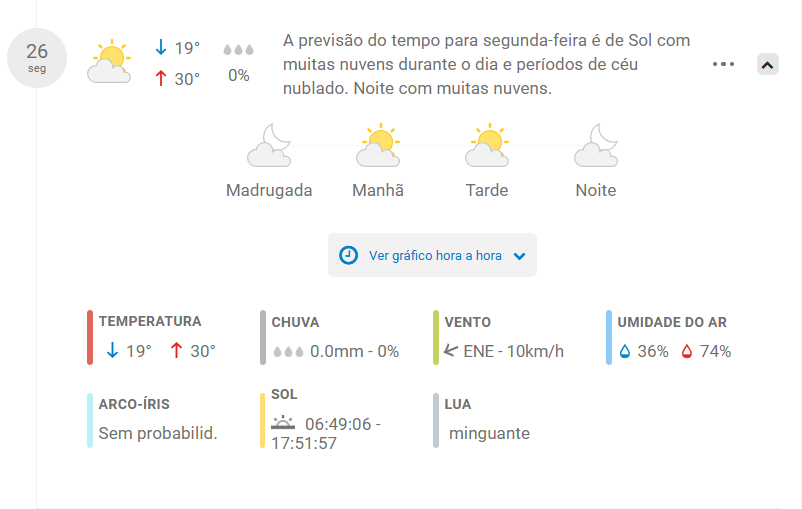This screenshot has height=509, width=802.
Task: Click the red maximum humidity droplet 74%
Action: [686, 351]
